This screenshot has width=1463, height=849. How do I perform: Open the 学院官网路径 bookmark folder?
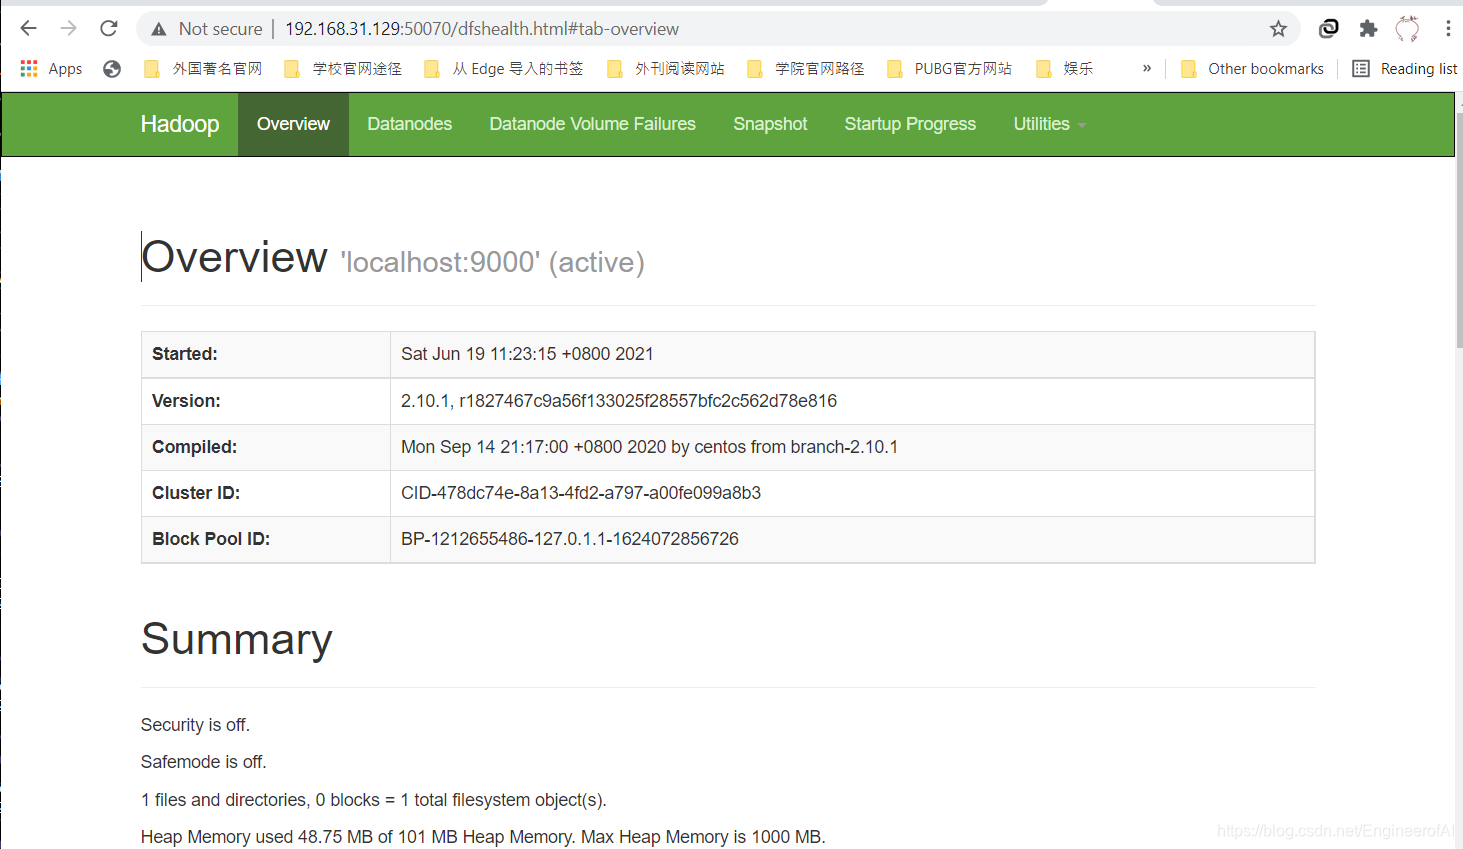(806, 68)
